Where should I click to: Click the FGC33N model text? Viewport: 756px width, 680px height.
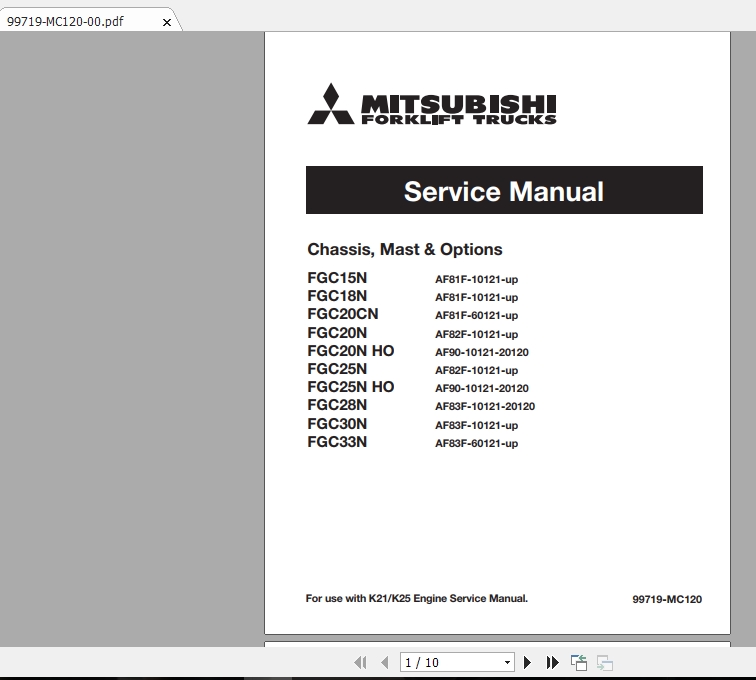tap(337, 442)
